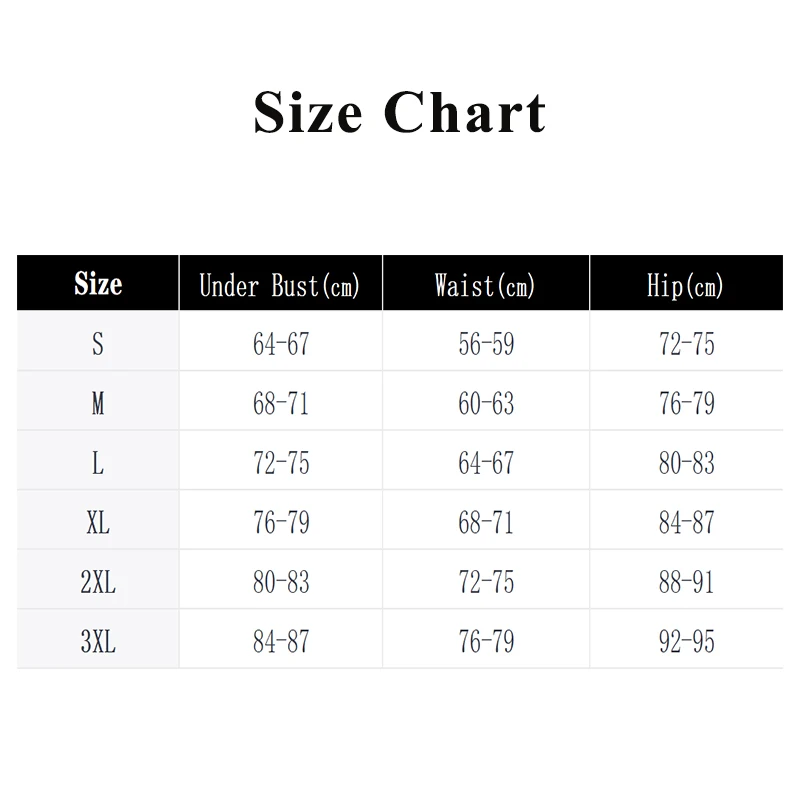This screenshot has height=800, width=800.
Task: Click the Hip(cm) column header
Action: [x=685, y=286]
